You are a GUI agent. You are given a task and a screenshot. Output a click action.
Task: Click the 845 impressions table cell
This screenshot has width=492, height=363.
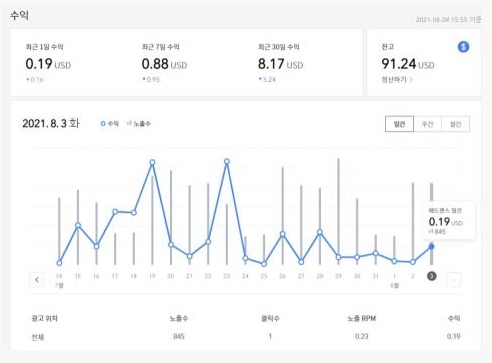pos(179,336)
